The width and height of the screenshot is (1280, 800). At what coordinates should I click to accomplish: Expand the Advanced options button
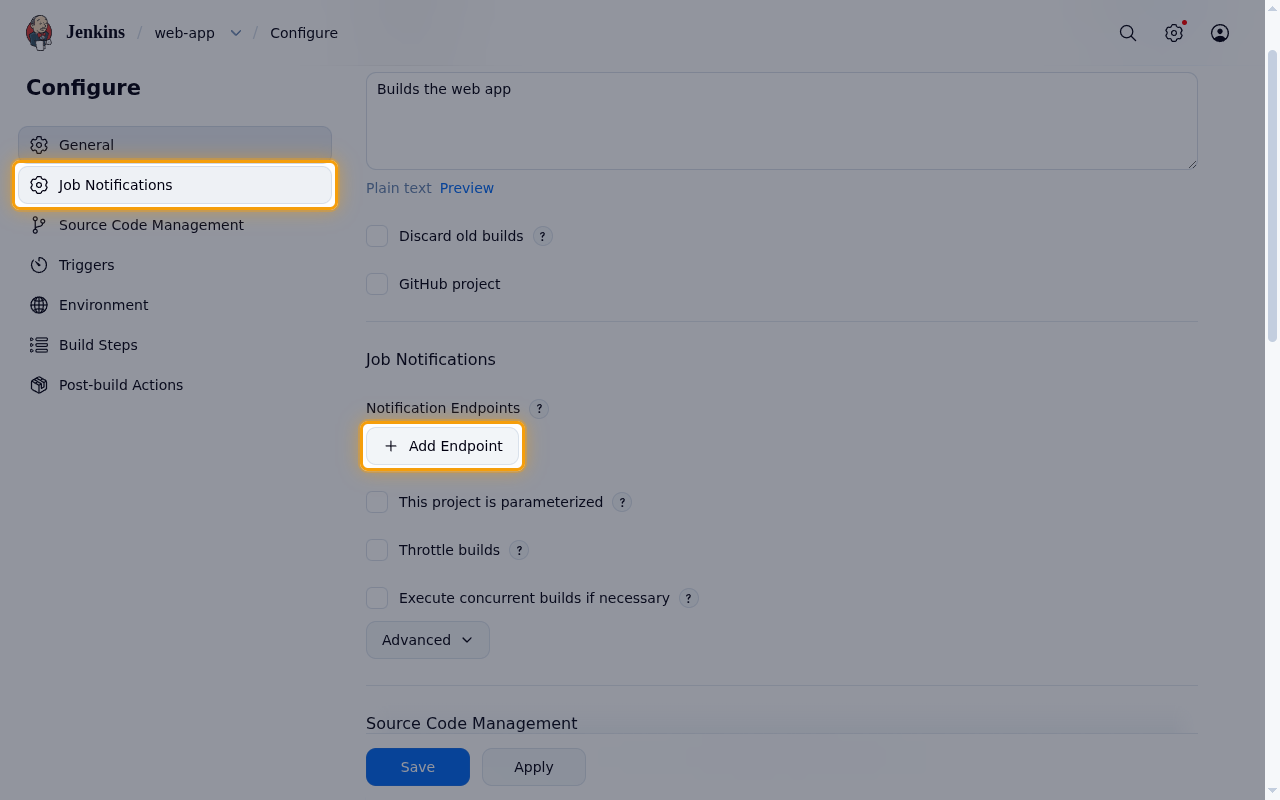(428, 640)
